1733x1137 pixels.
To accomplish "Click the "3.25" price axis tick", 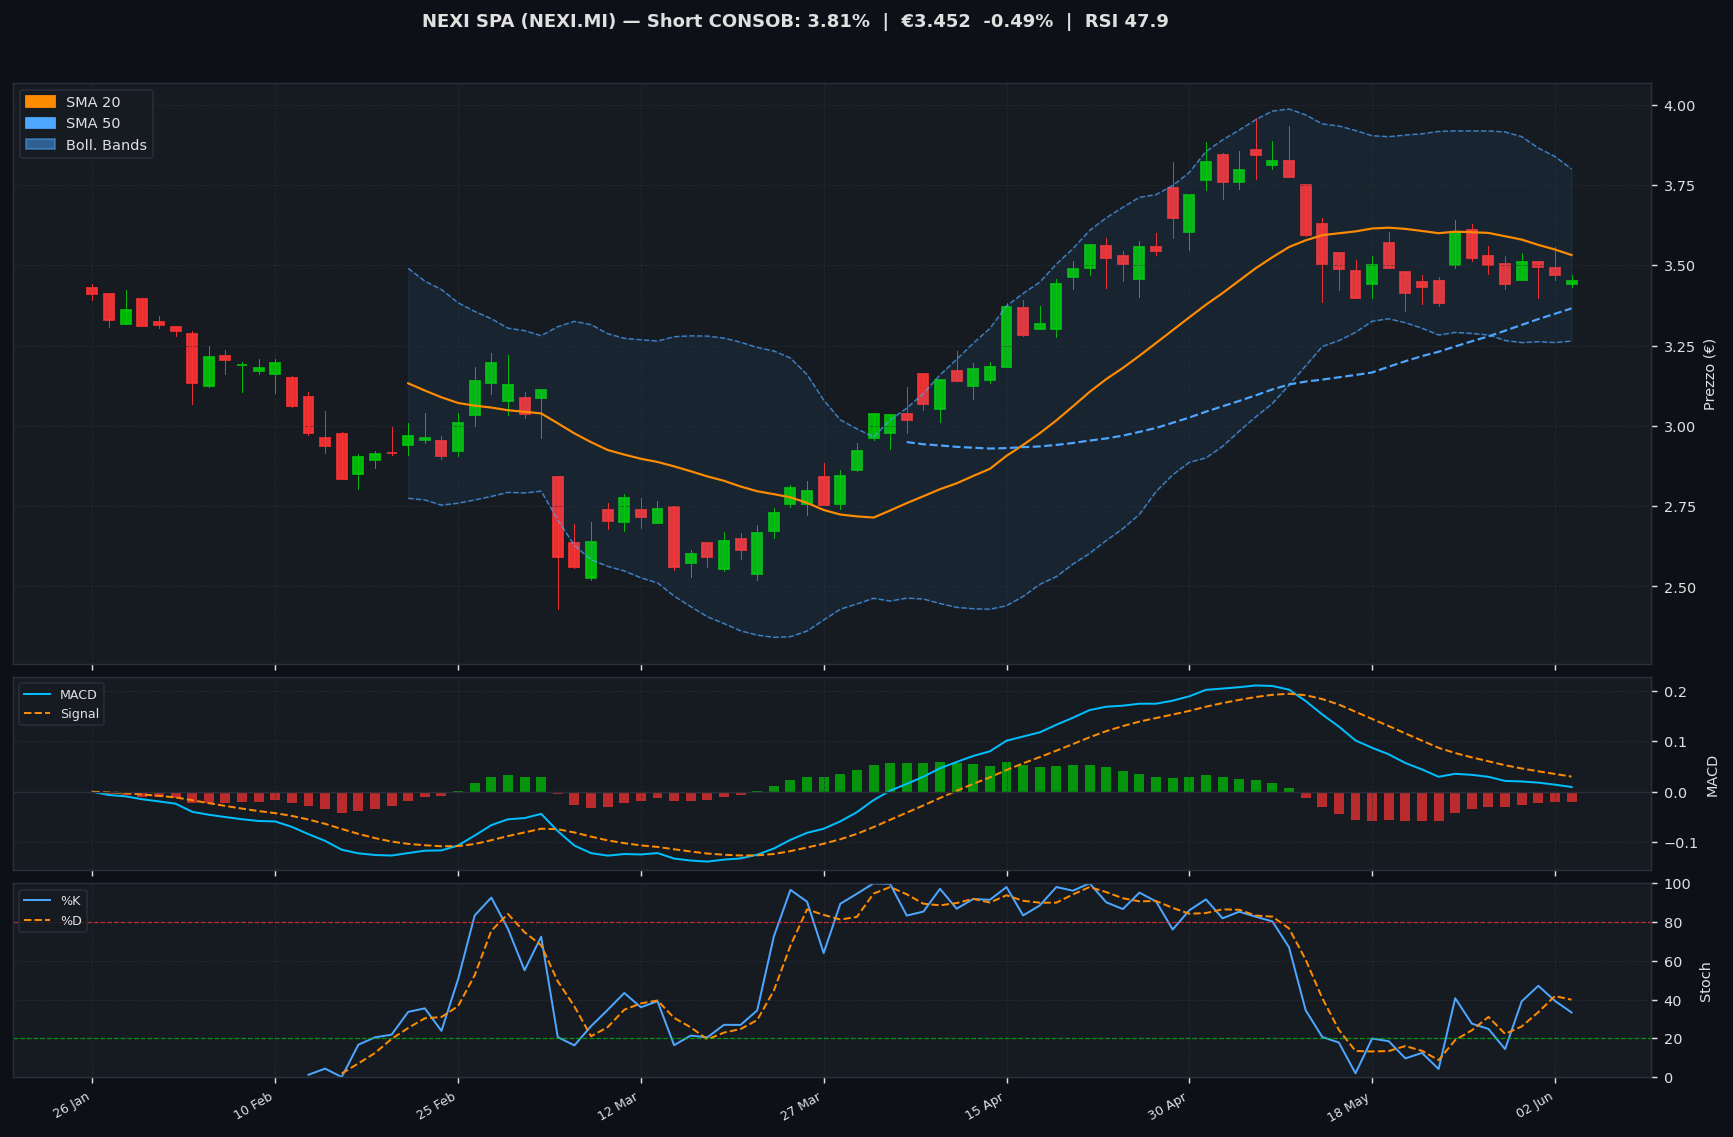I will click(x=1679, y=347).
